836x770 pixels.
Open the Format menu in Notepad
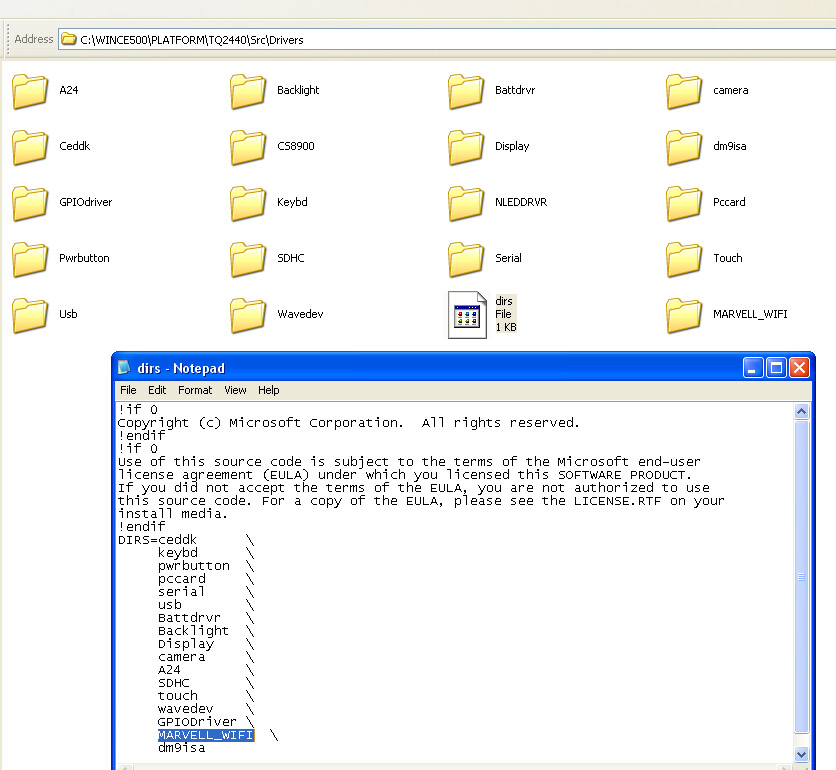point(195,390)
